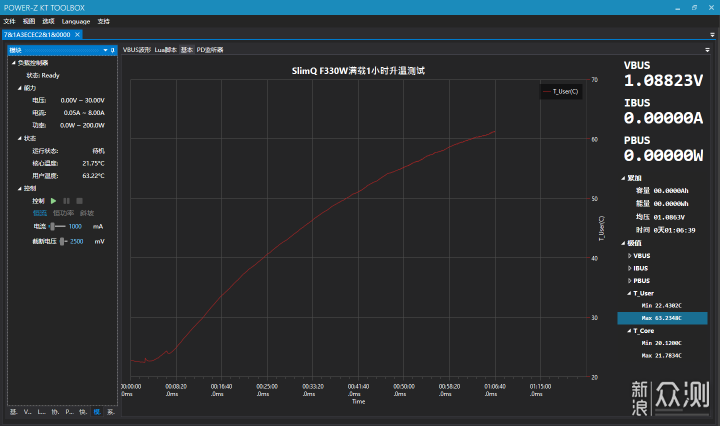720x426 pixels.
Task: Click the 时间 0天01:06:39 entry
Action: (x=665, y=230)
